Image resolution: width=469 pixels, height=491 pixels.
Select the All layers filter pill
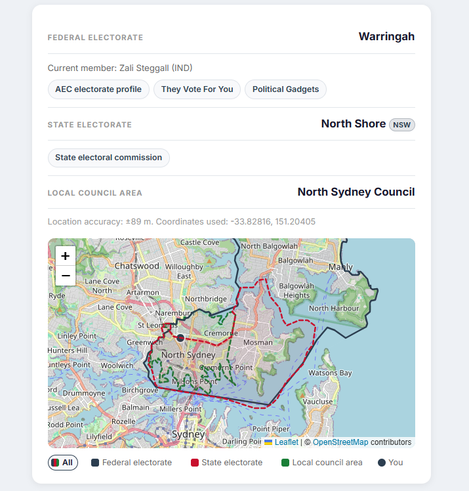[x=63, y=463]
